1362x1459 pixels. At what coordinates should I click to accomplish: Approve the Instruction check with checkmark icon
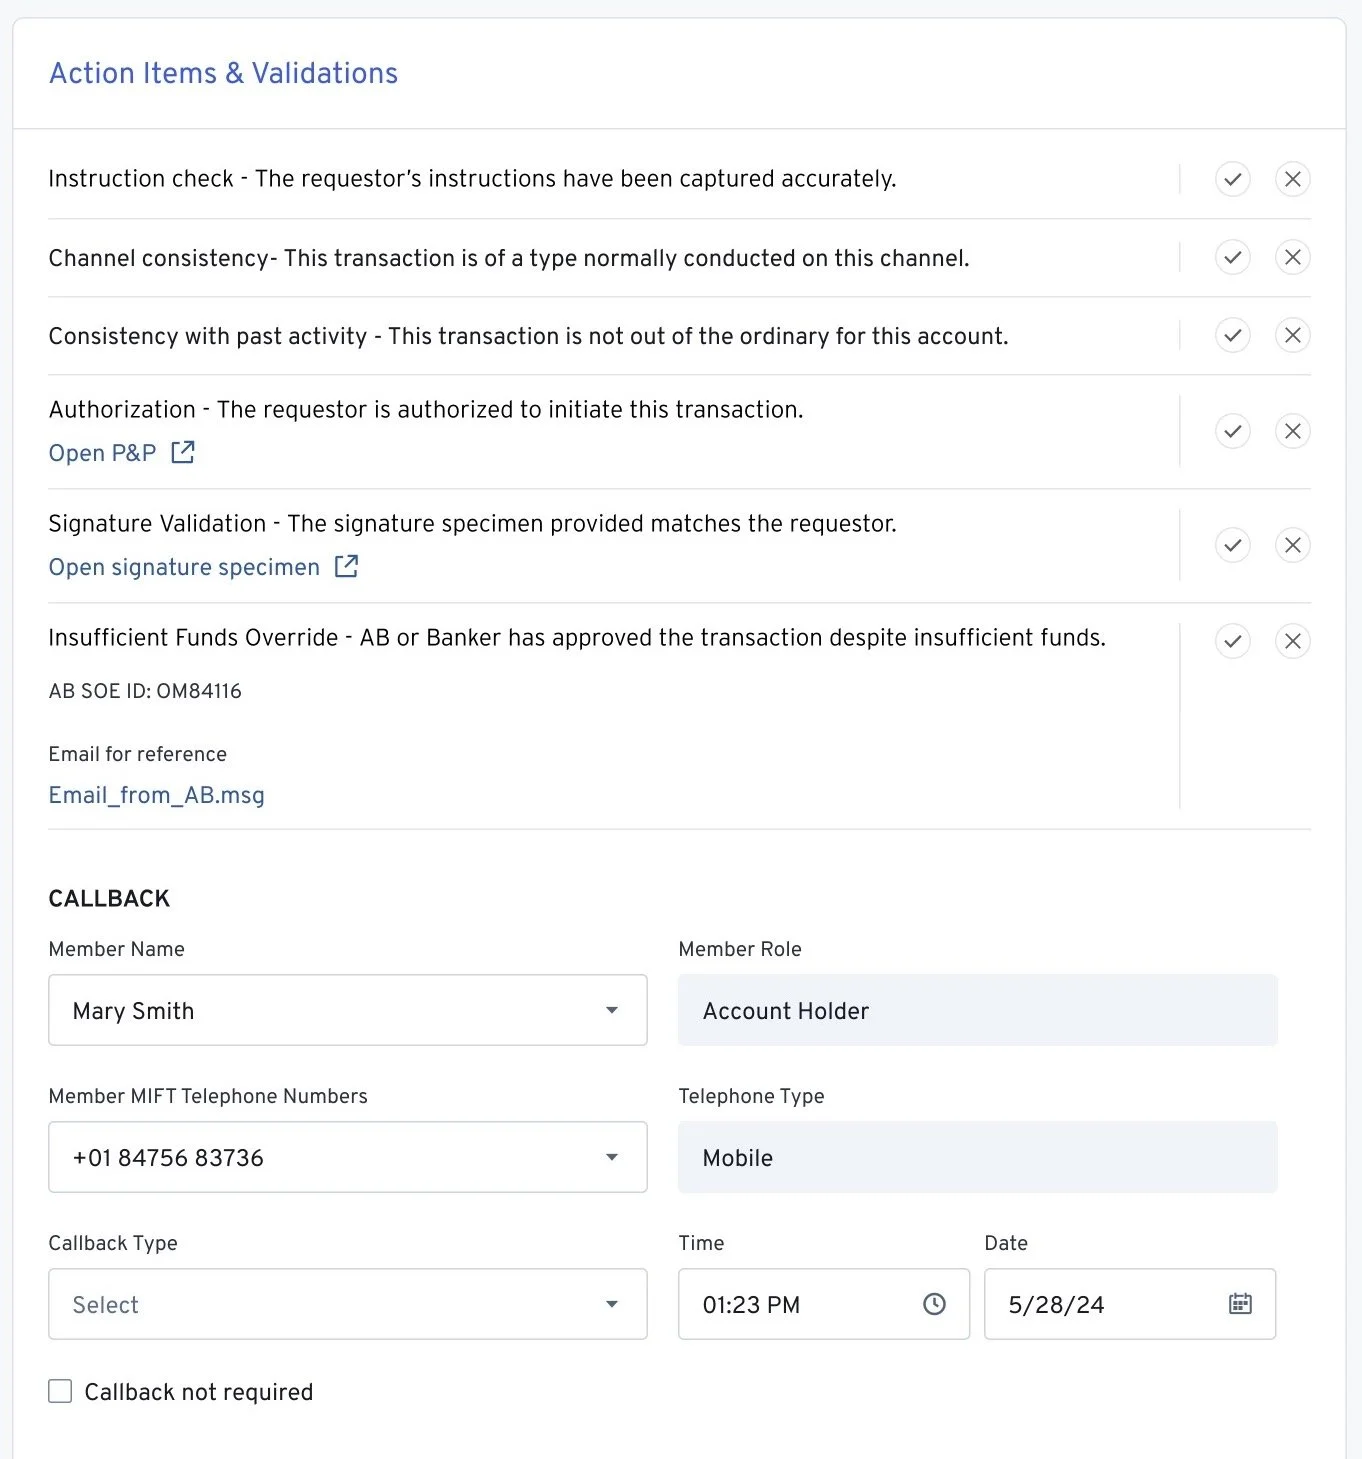click(1232, 179)
